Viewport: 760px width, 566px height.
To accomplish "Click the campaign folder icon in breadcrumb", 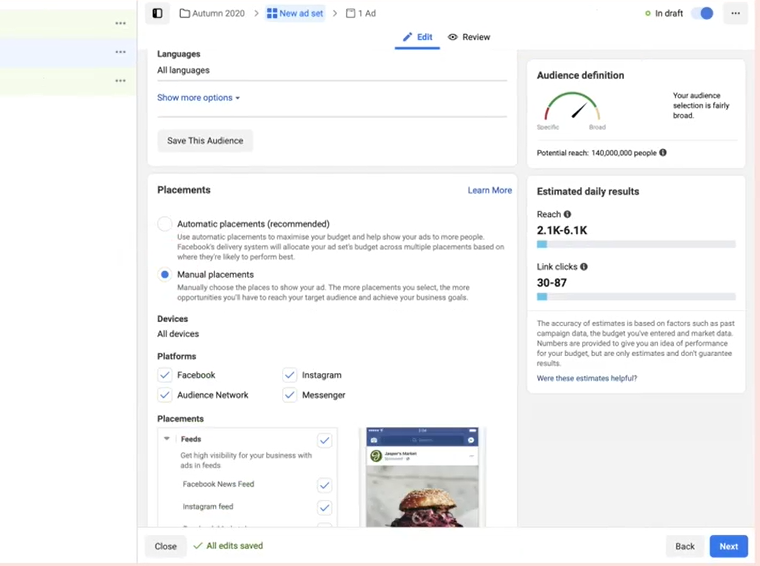I will tap(185, 13).
